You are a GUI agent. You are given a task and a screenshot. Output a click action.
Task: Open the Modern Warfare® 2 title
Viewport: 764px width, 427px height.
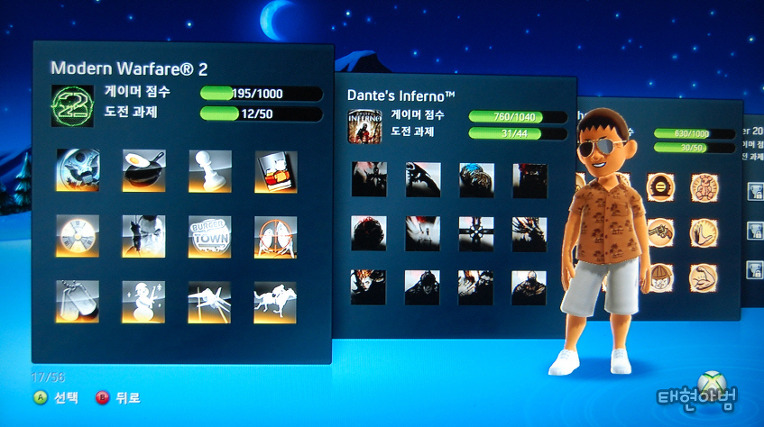coord(129,69)
